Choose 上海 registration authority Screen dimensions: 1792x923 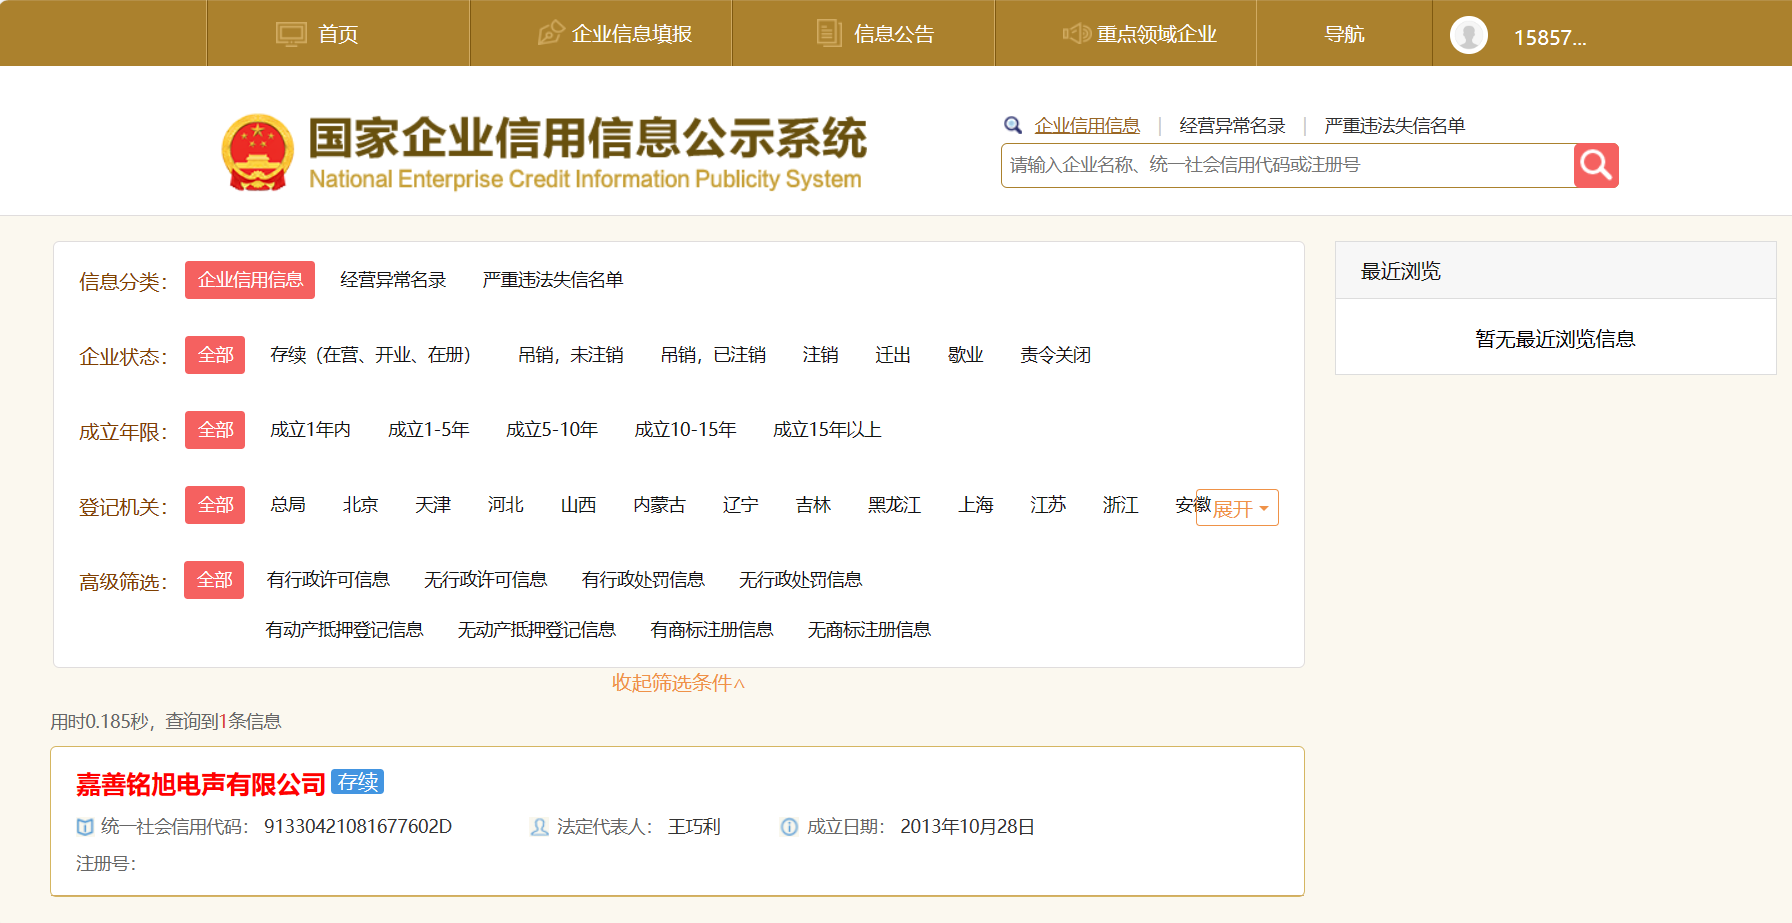point(975,505)
